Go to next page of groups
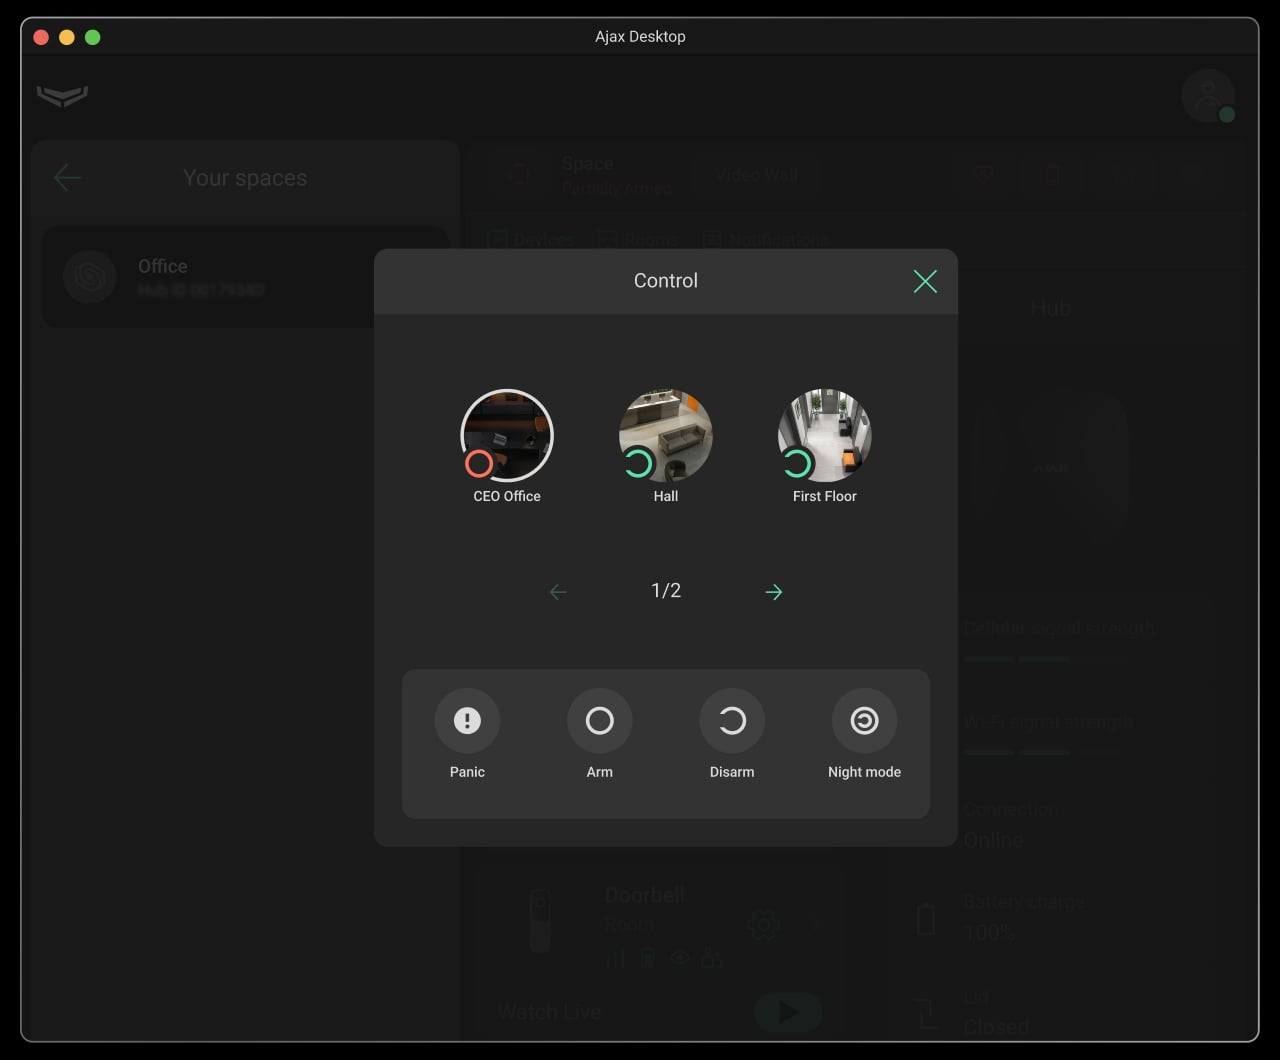The width and height of the screenshot is (1280, 1060). point(773,592)
